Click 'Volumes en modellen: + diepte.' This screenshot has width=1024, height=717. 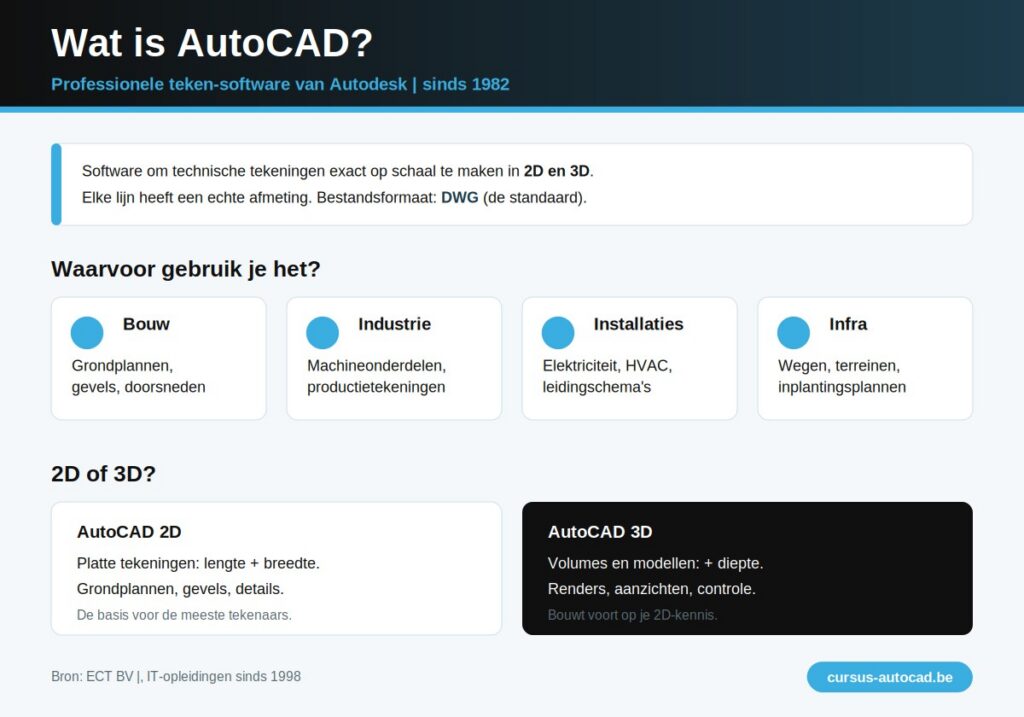(656, 563)
